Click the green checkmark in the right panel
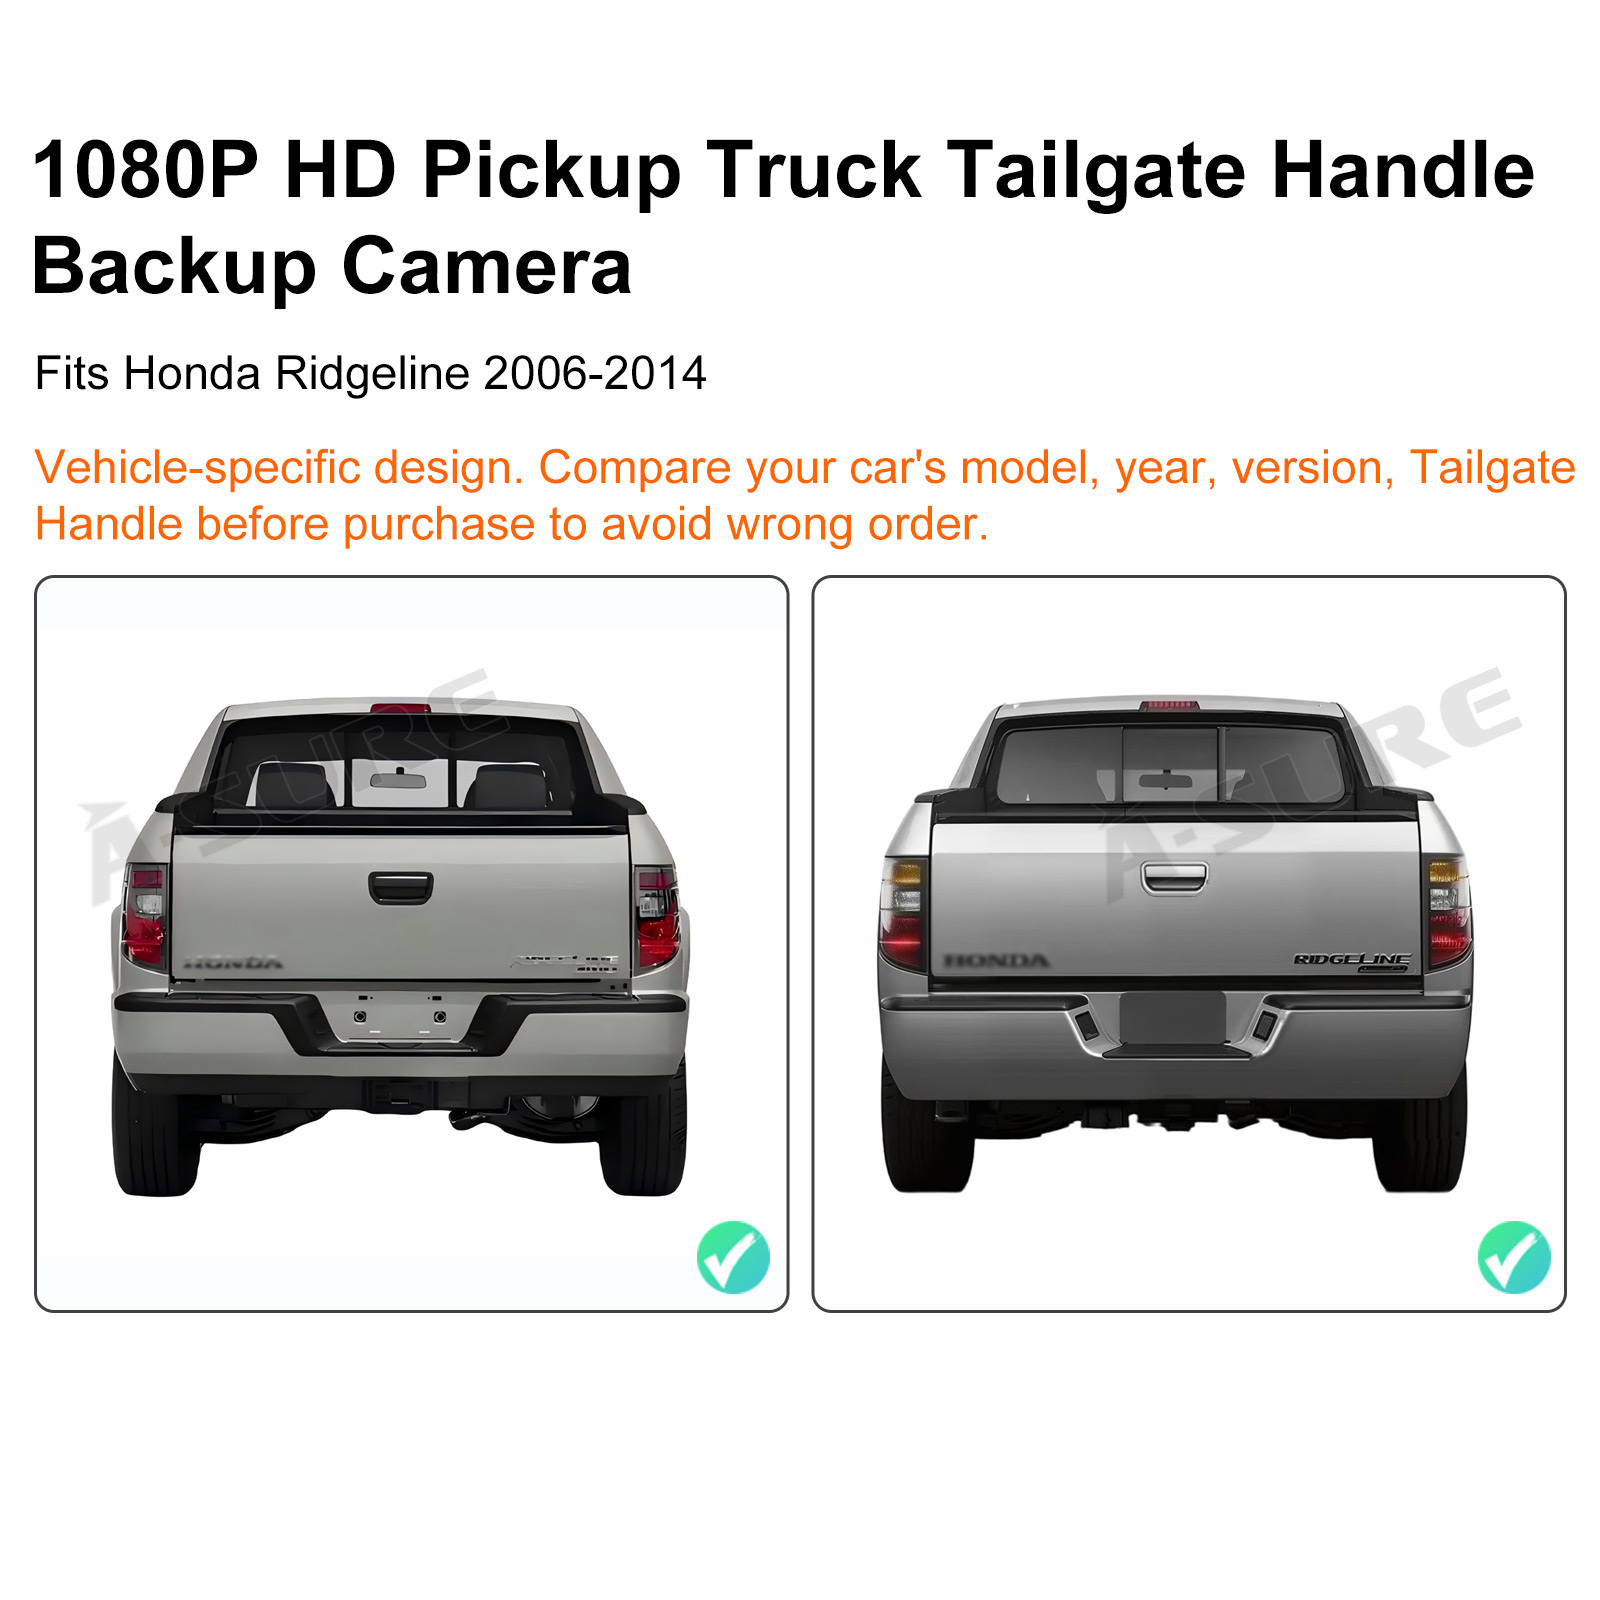The height and width of the screenshot is (1600, 1600). click(1514, 1257)
